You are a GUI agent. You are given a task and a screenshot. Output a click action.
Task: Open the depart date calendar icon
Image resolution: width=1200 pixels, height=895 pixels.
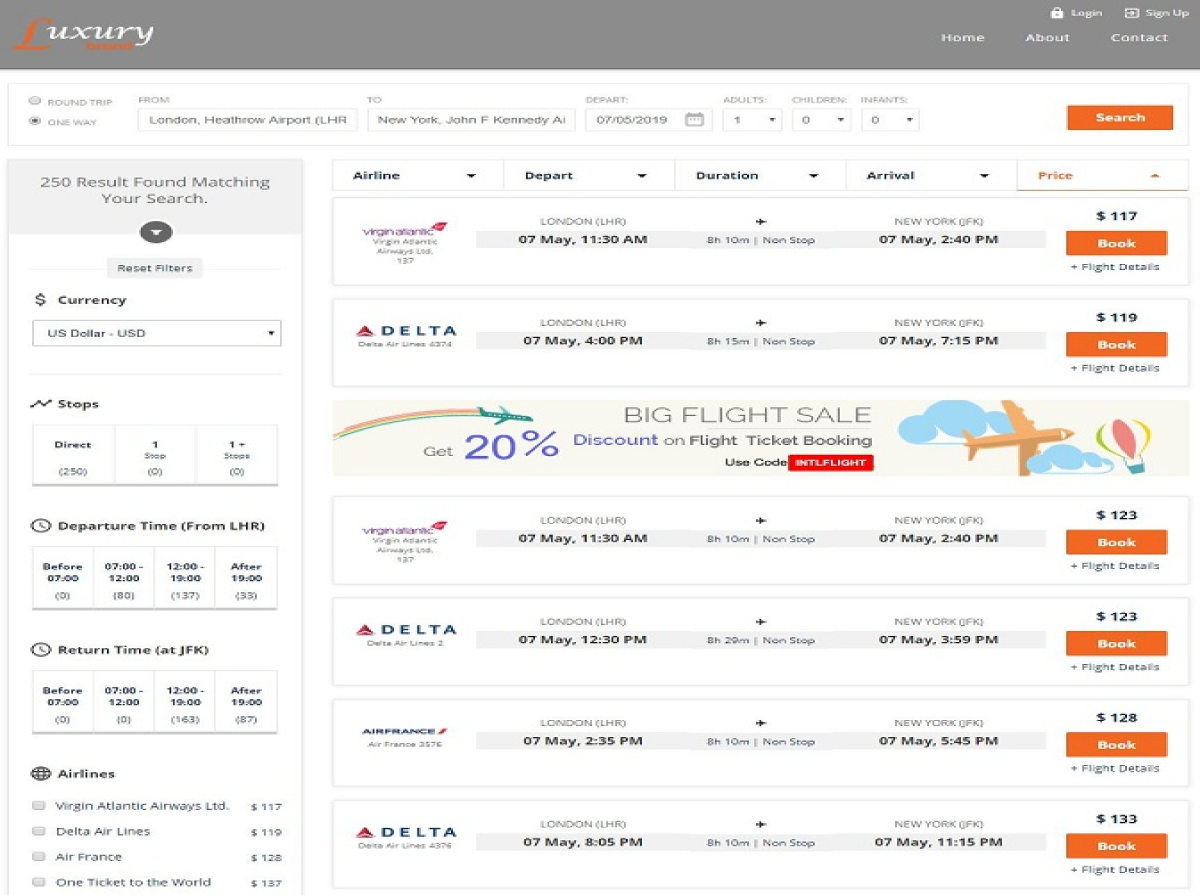(694, 120)
